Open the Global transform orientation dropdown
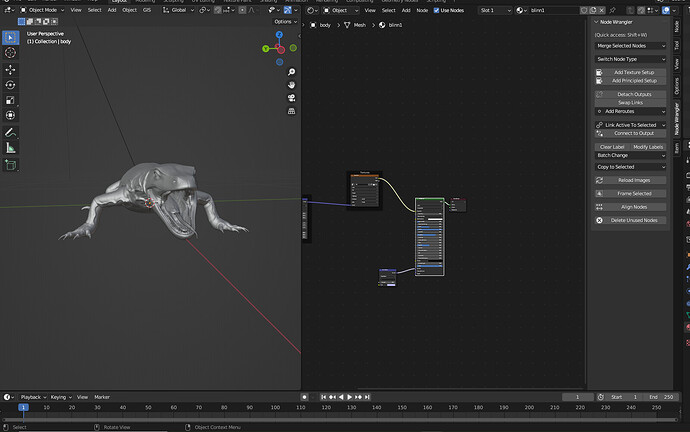 pos(178,10)
